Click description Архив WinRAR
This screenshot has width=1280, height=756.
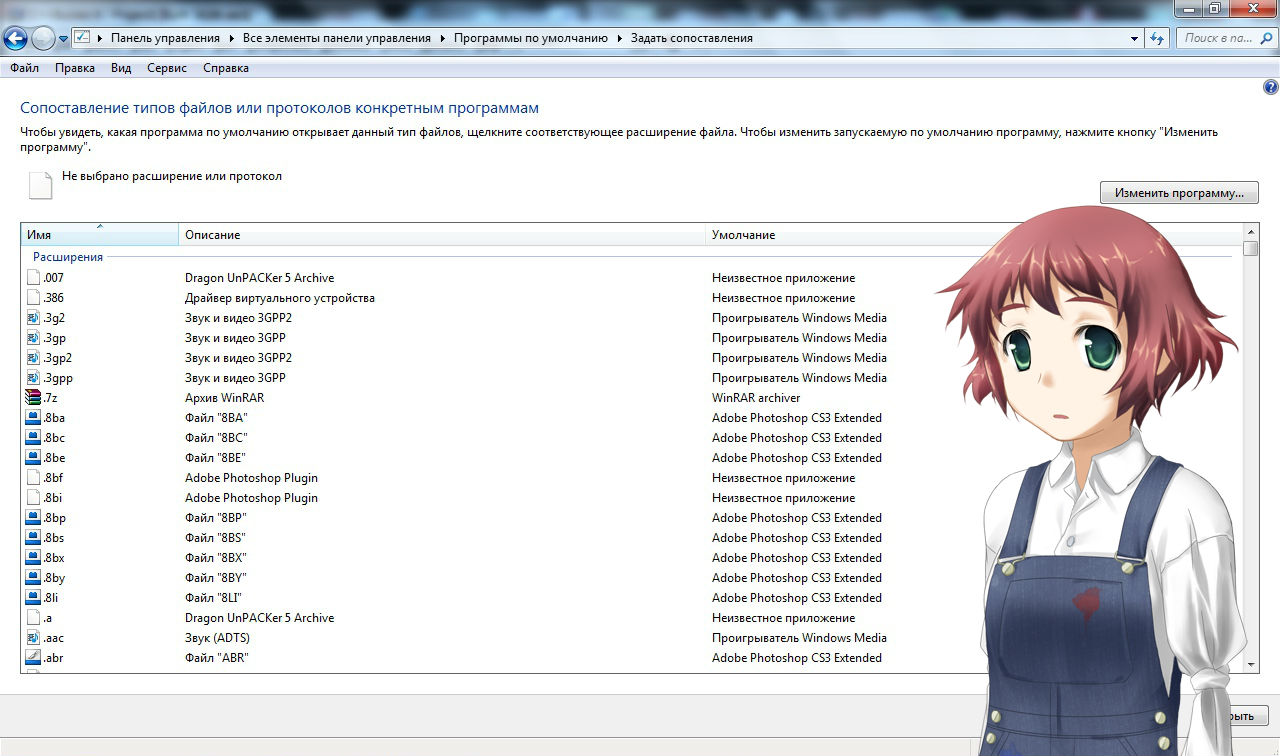(x=224, y=398)
